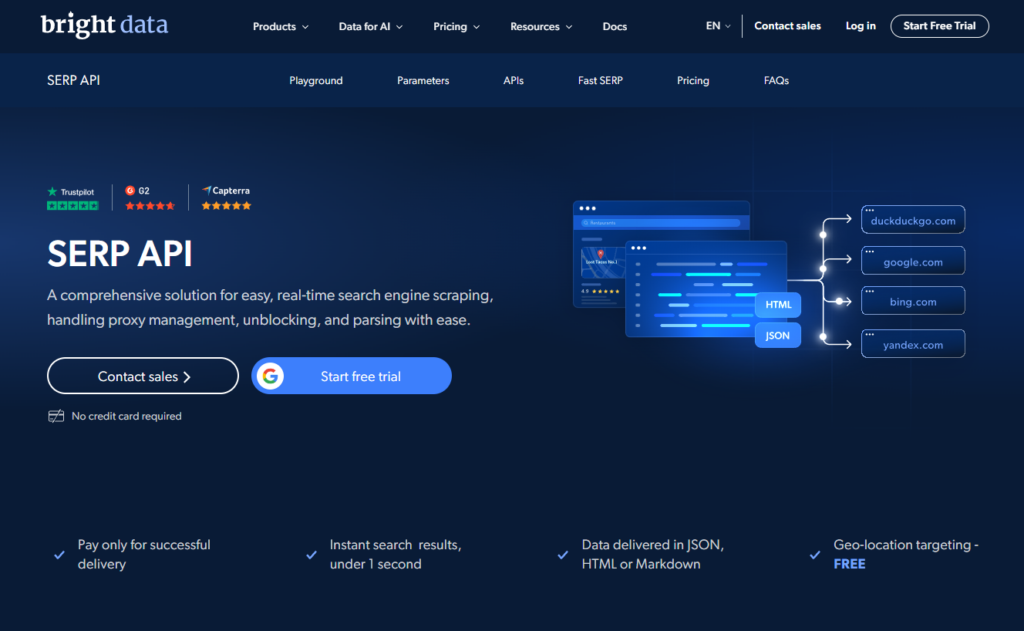Click the checkmark beside Instant search results
The height and width of the screenshot is (631, 1024).
pos(312,555)
